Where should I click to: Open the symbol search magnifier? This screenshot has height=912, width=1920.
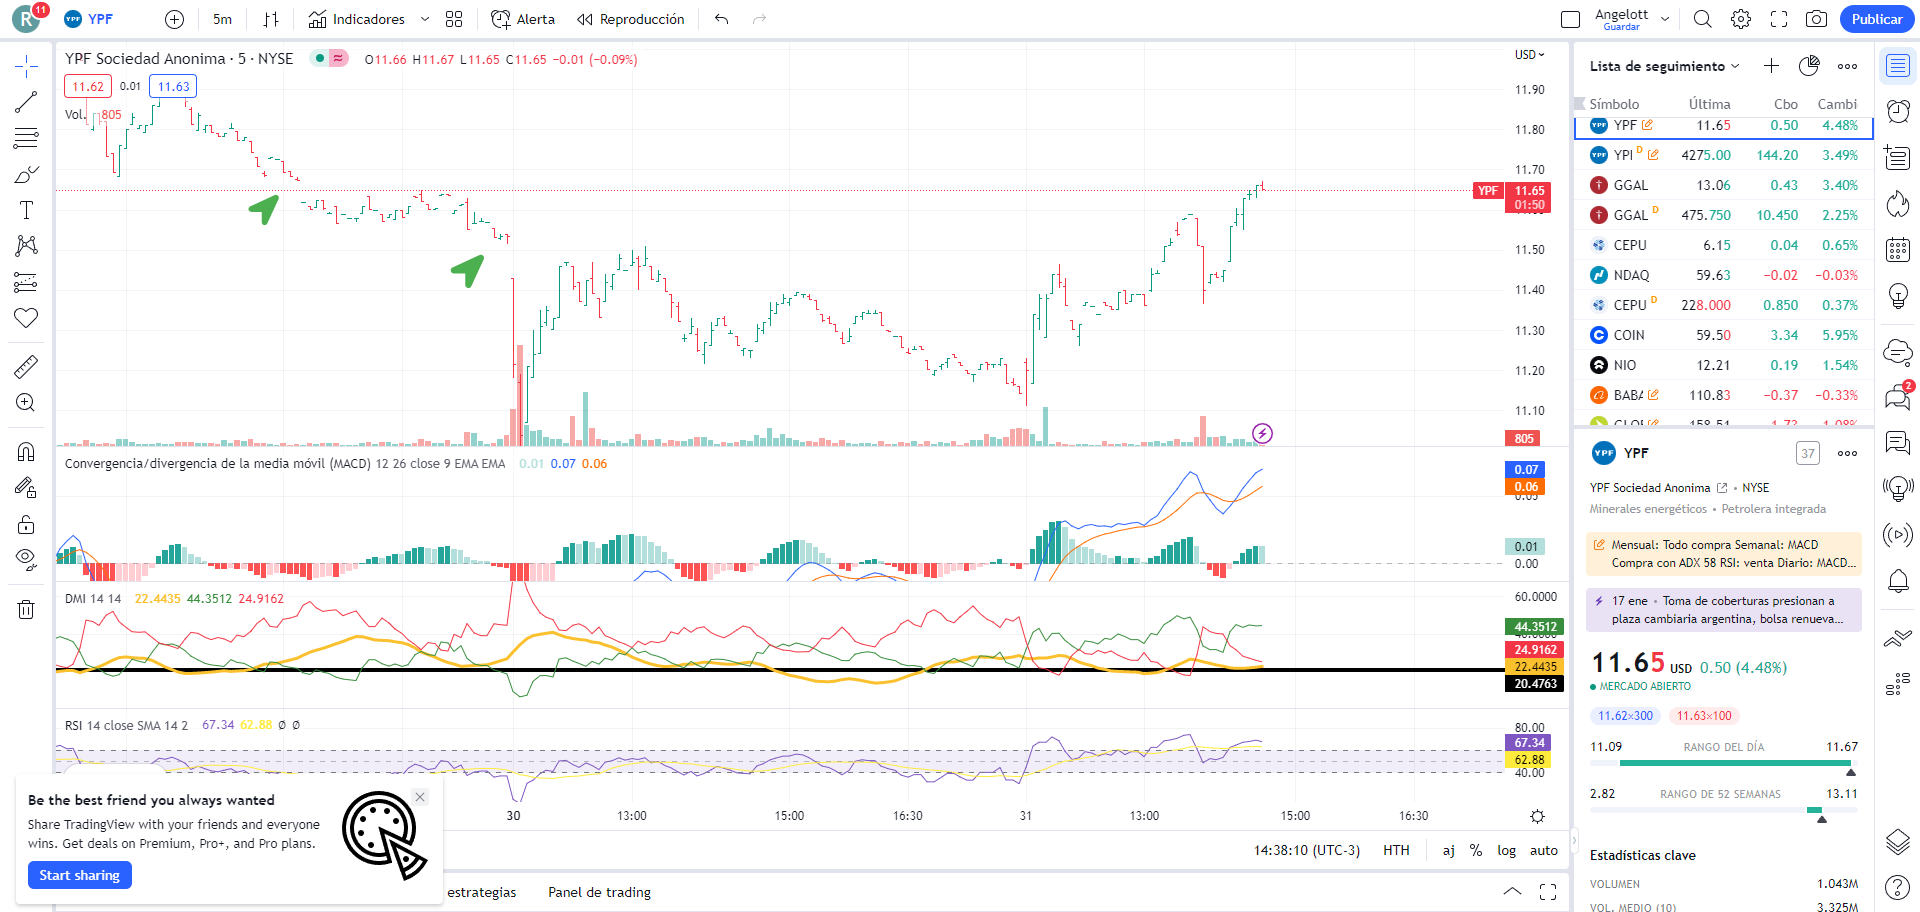(1703, 19)
